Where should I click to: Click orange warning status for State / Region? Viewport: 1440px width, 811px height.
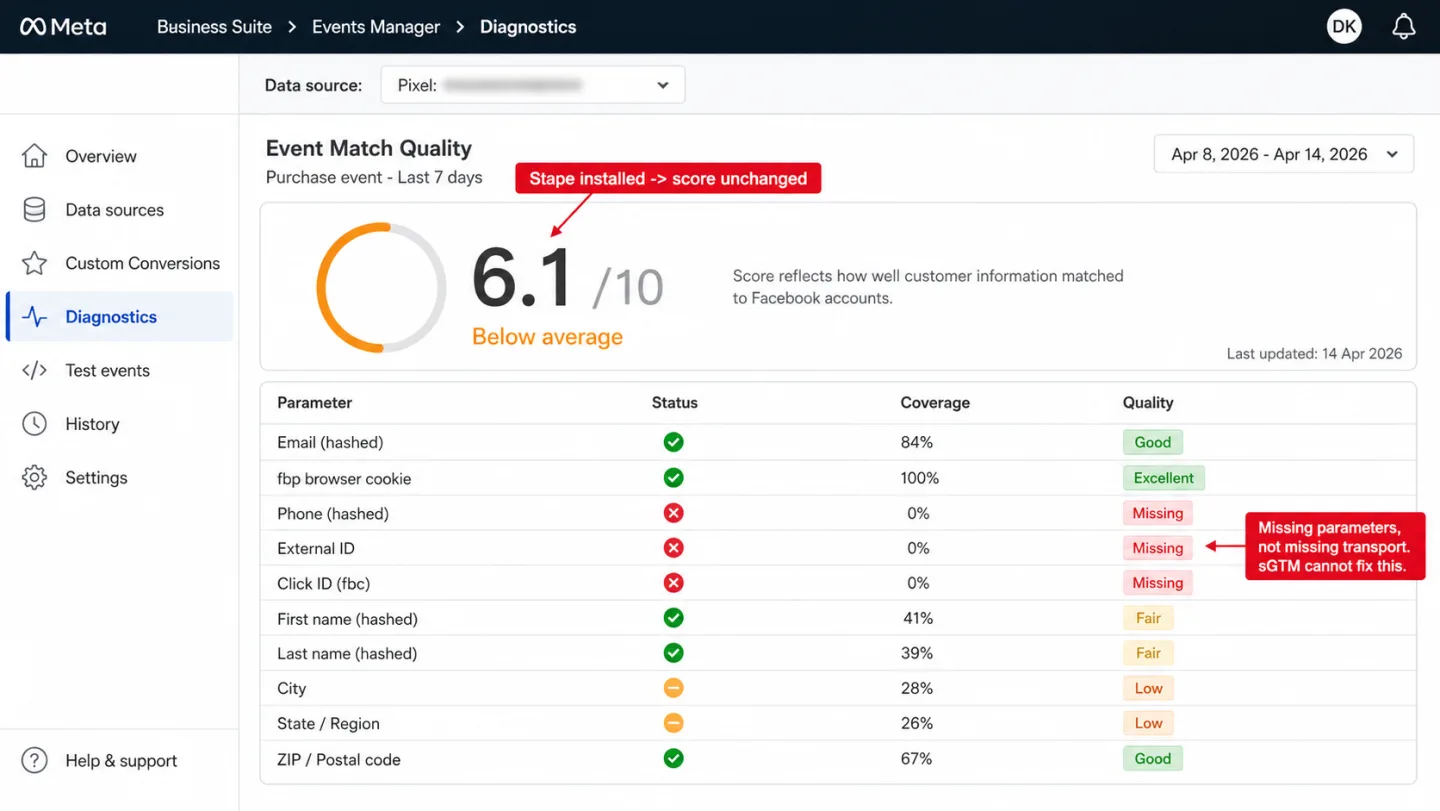tap(674, 723)
